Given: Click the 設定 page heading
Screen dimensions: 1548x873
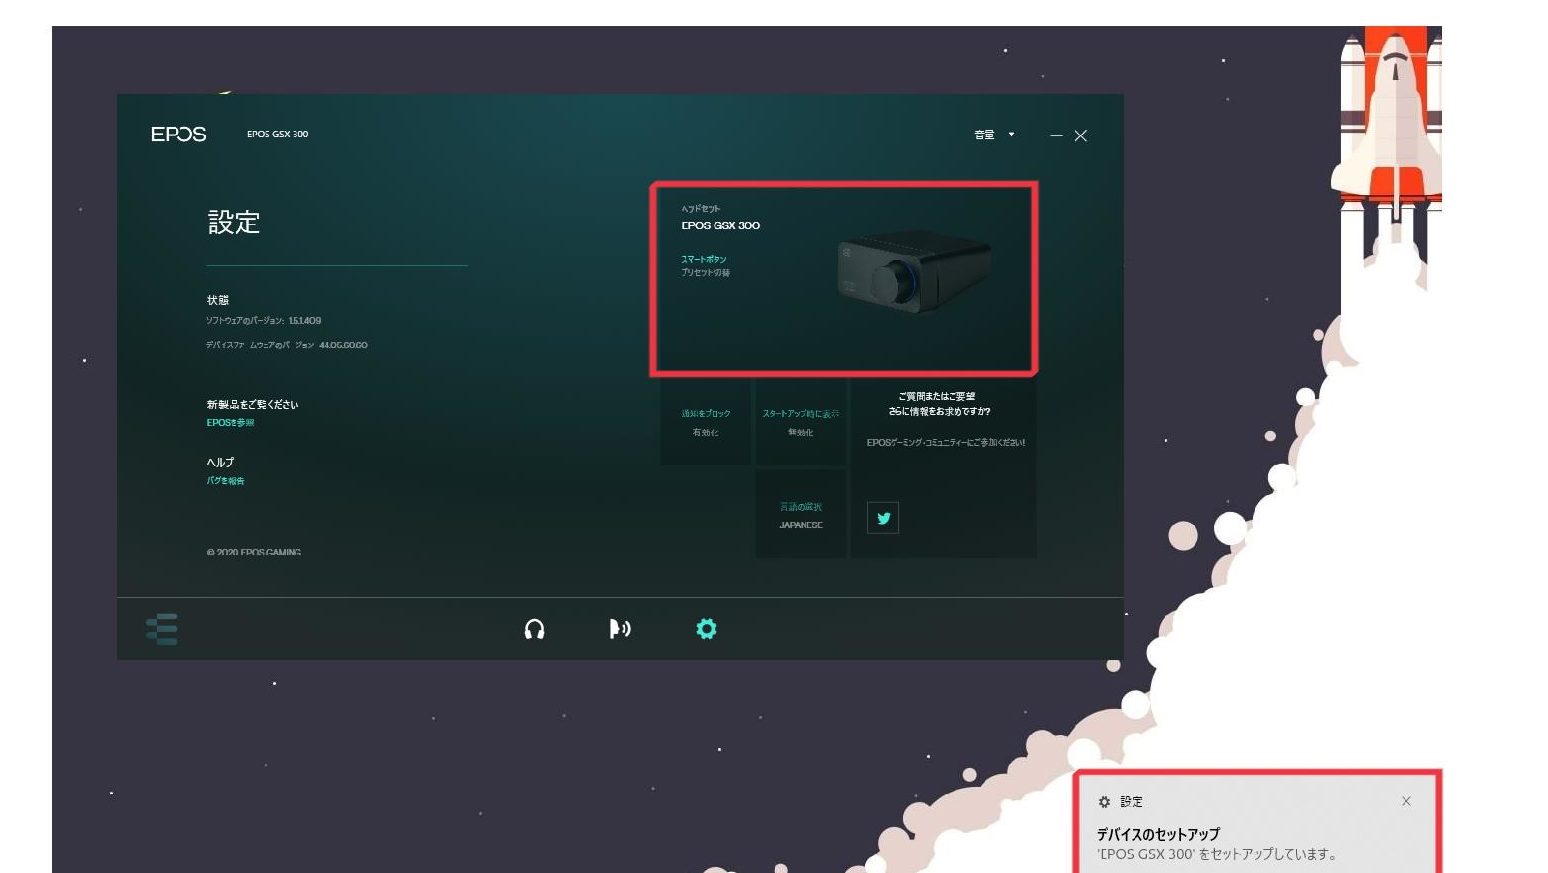Looking at the screenshot, I should pyautogui.click(x=234, y=222).
